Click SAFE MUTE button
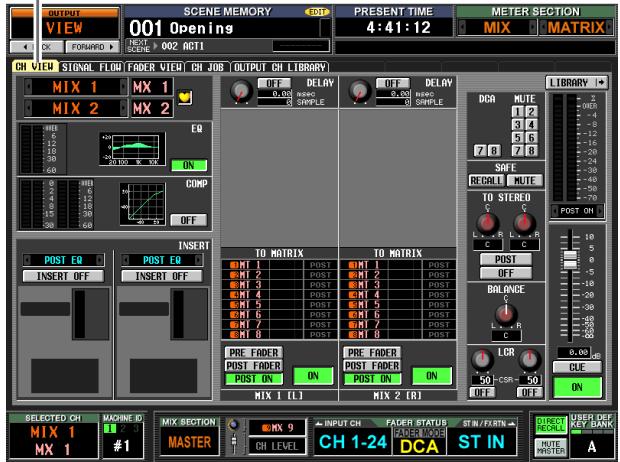Viewport: 620px width, 462px height. point(524,180)
